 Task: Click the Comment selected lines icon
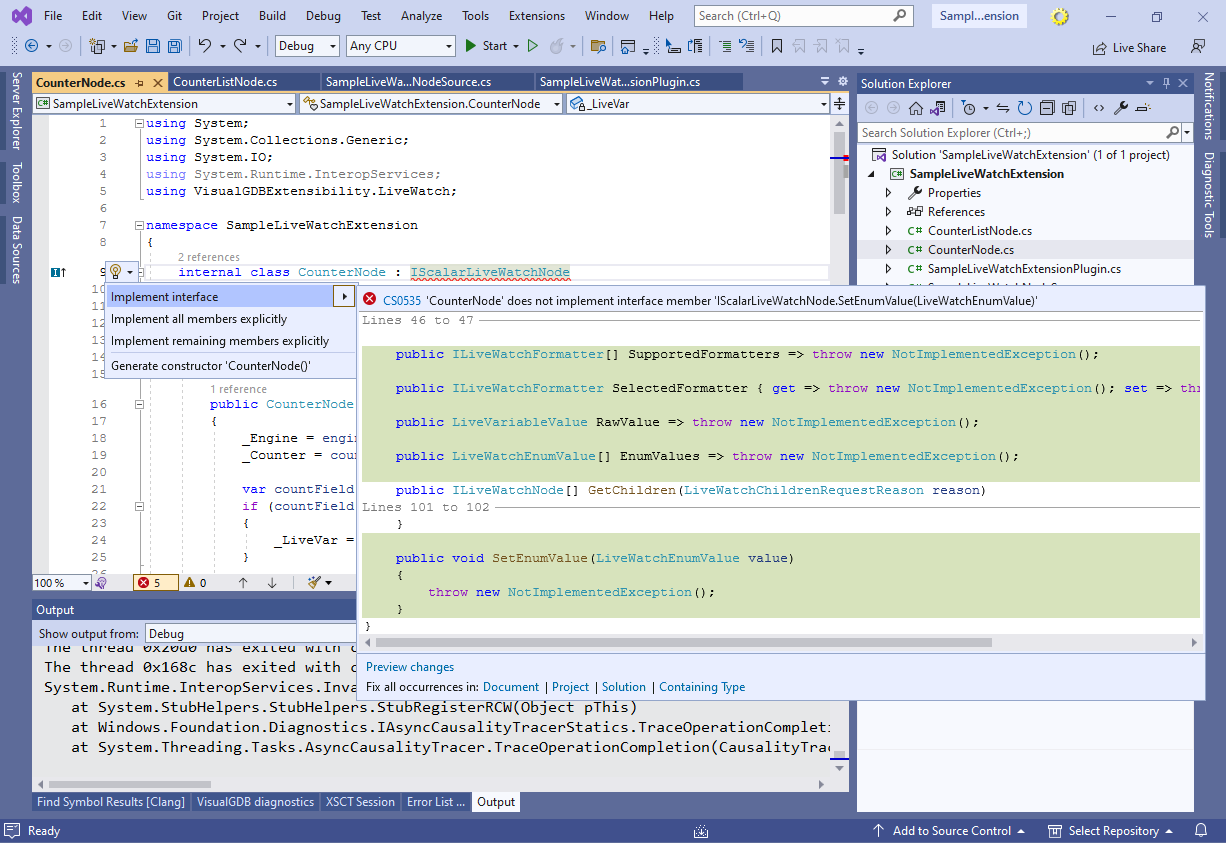(725, 46)
